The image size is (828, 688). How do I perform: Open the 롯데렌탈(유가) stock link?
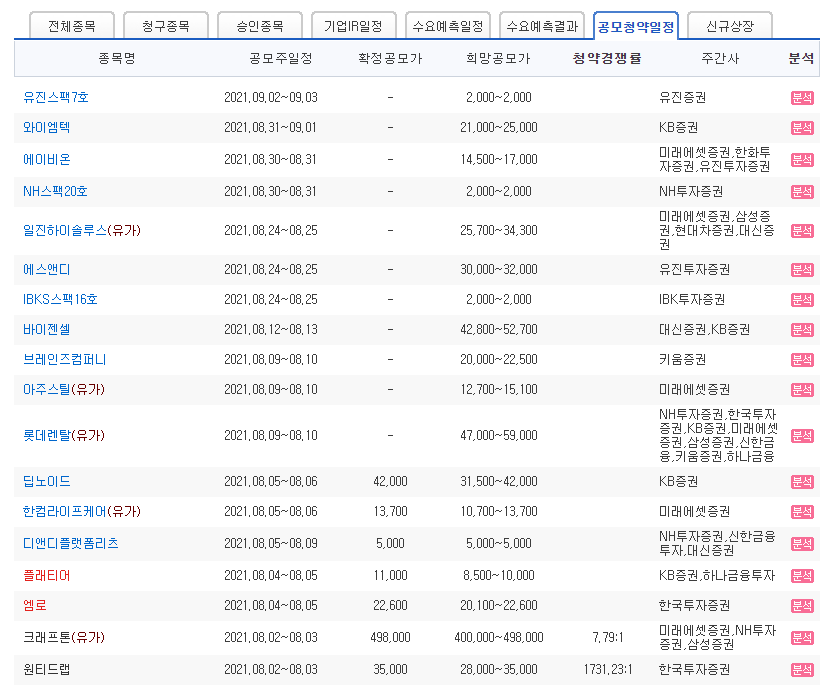pyautogui.click(x=64, y=436)
